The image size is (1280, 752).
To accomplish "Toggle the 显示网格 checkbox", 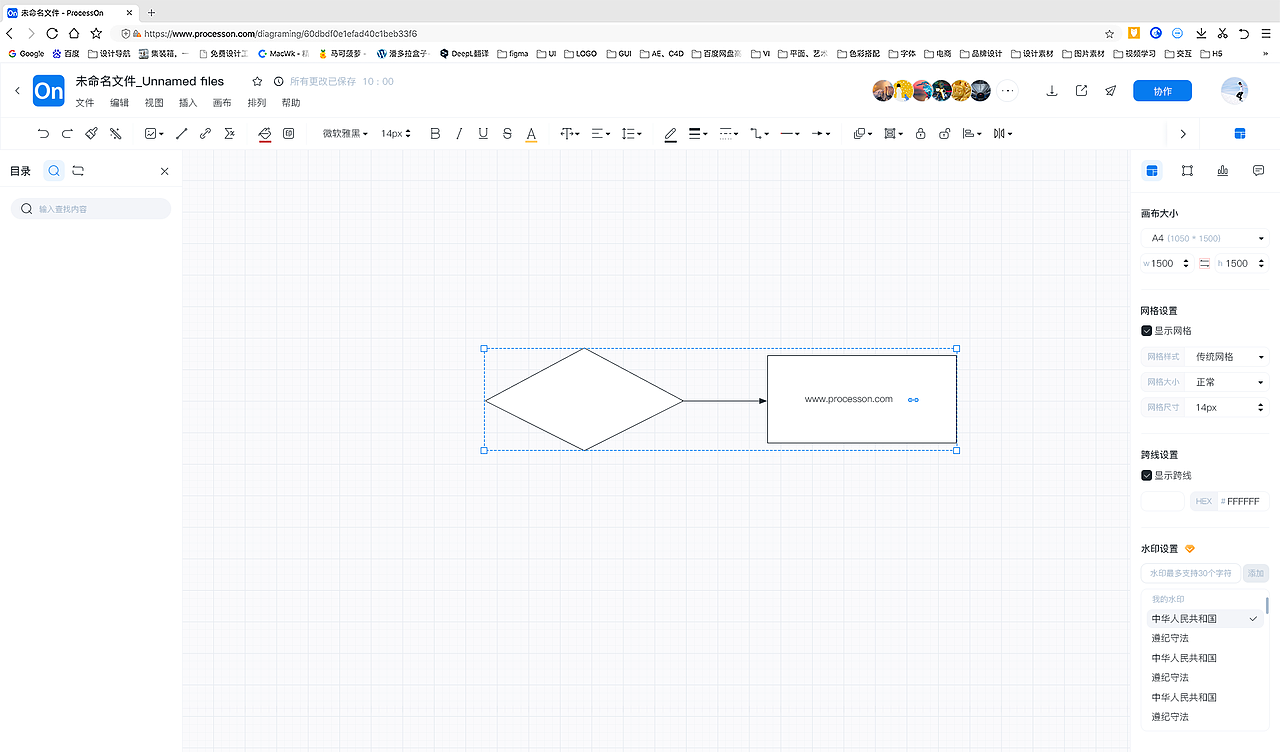I will pos(1147,331).
